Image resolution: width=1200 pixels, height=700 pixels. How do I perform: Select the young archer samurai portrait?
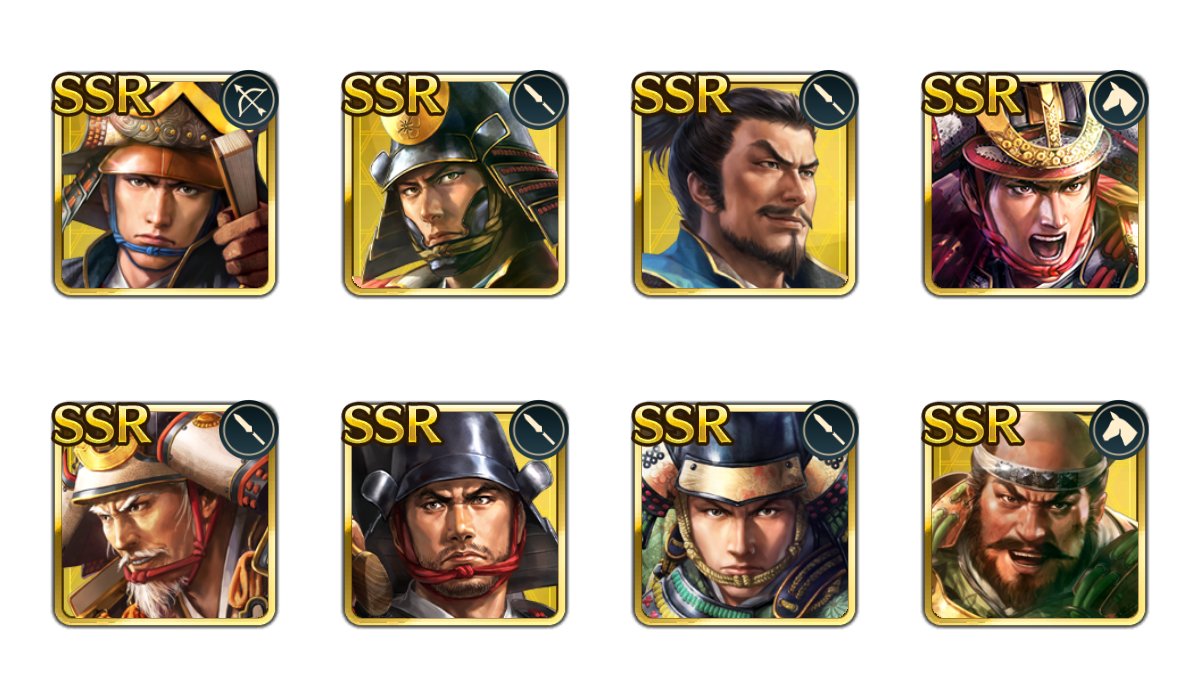click(164, 188)
